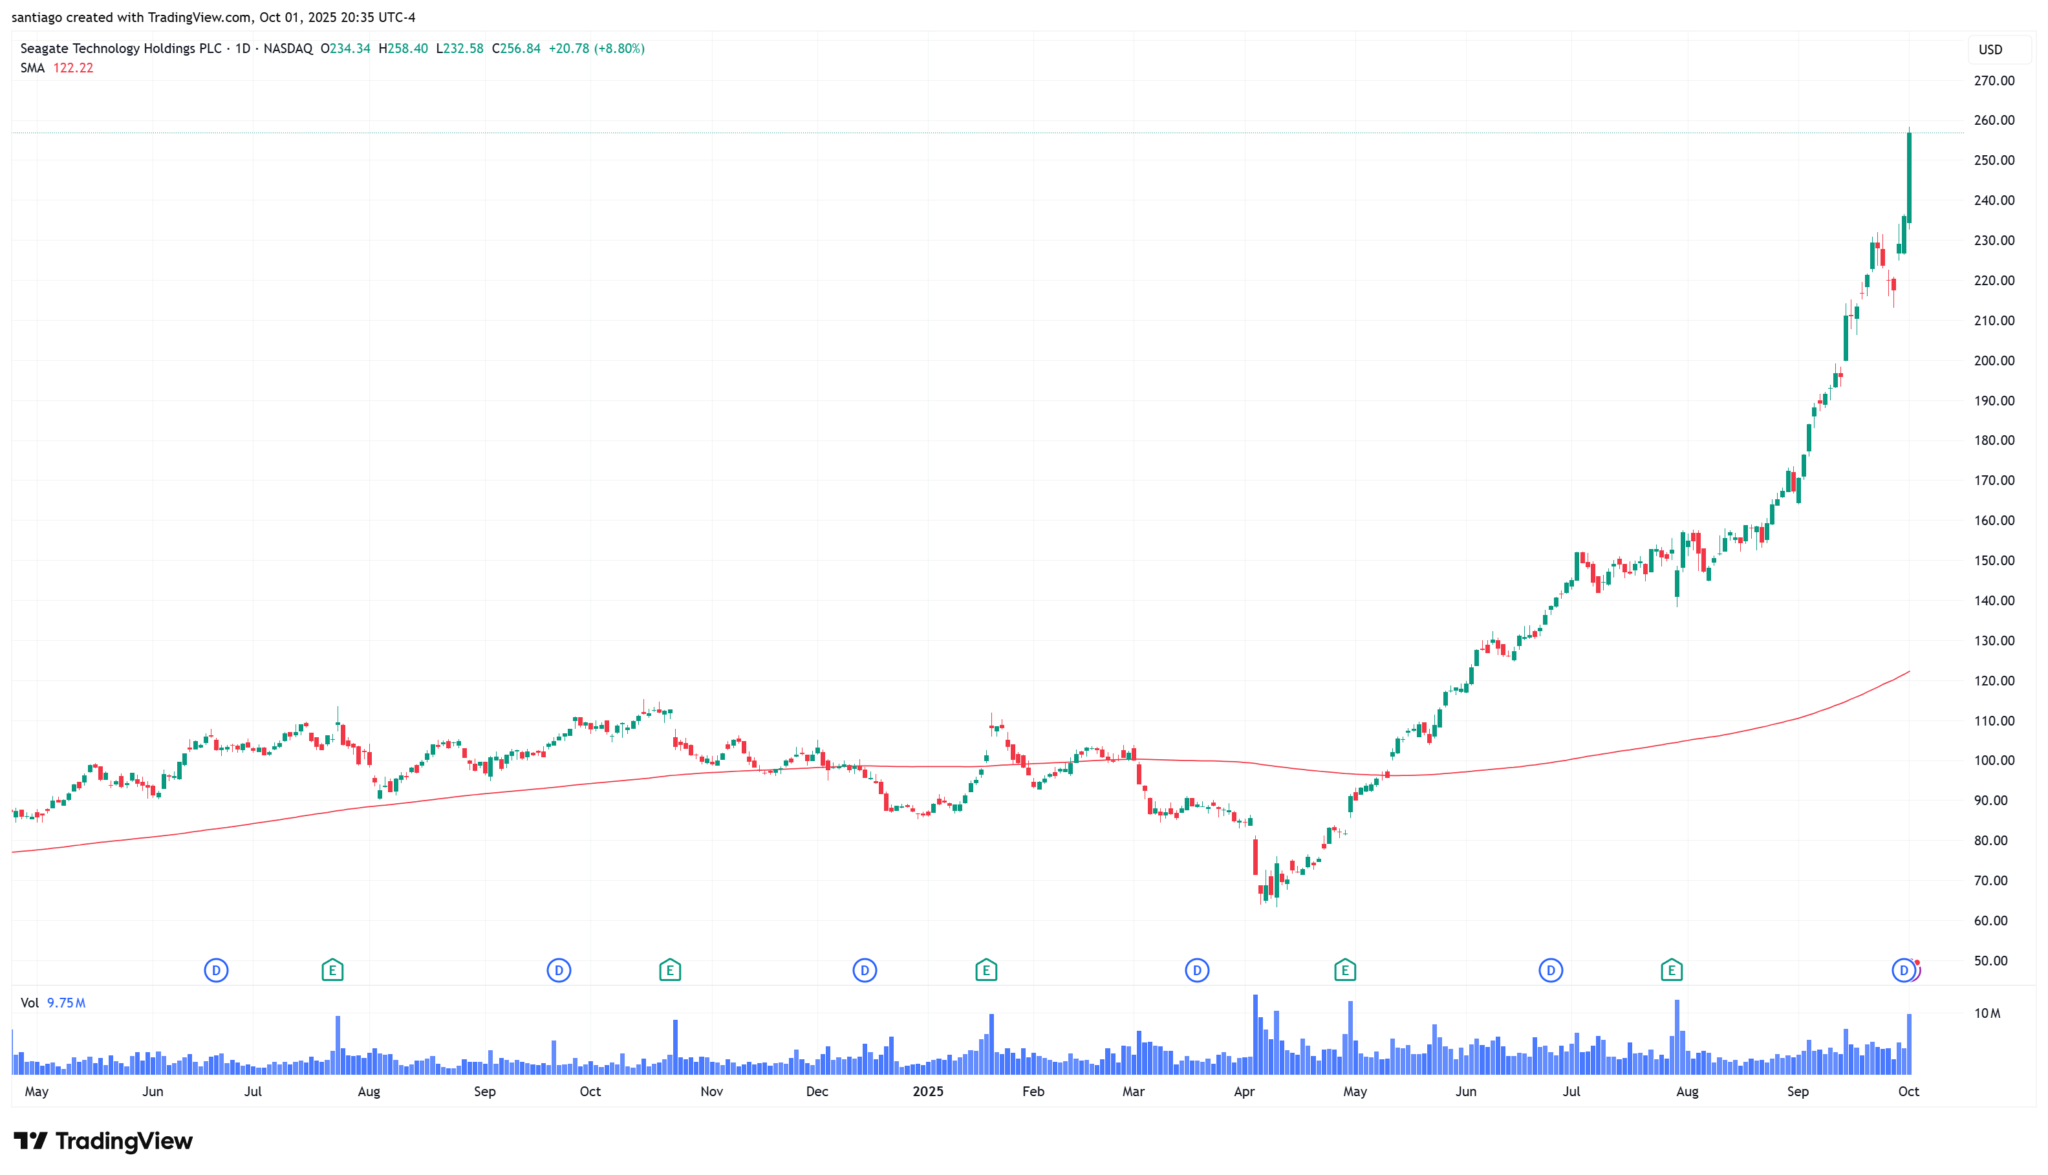Open the dividend marker in late September 2024

point(559,970)
